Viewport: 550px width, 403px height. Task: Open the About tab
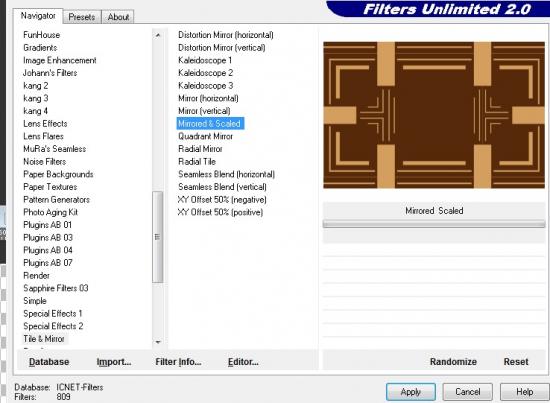point(118,17)
